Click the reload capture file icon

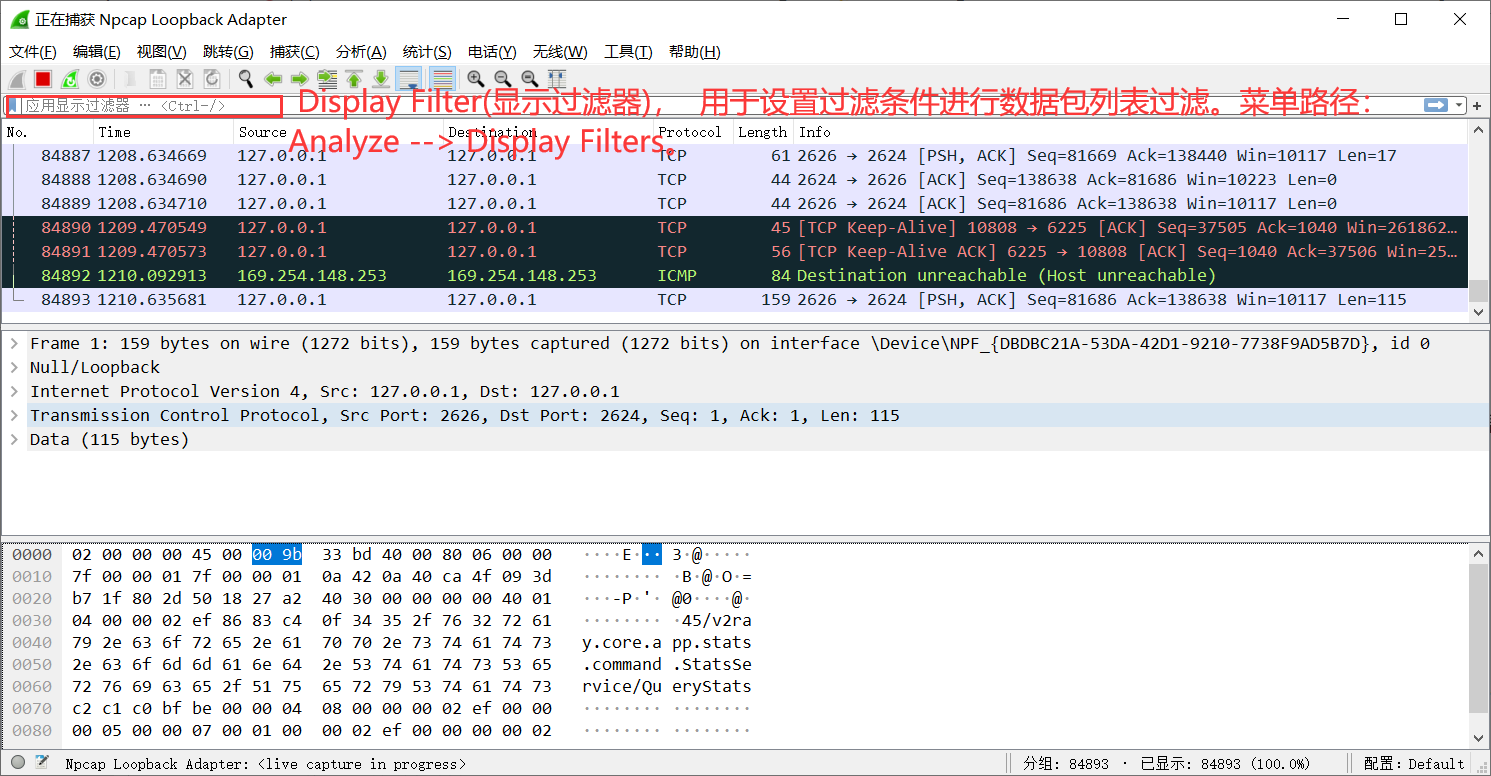pyautogui.click(x=212, y=79)
